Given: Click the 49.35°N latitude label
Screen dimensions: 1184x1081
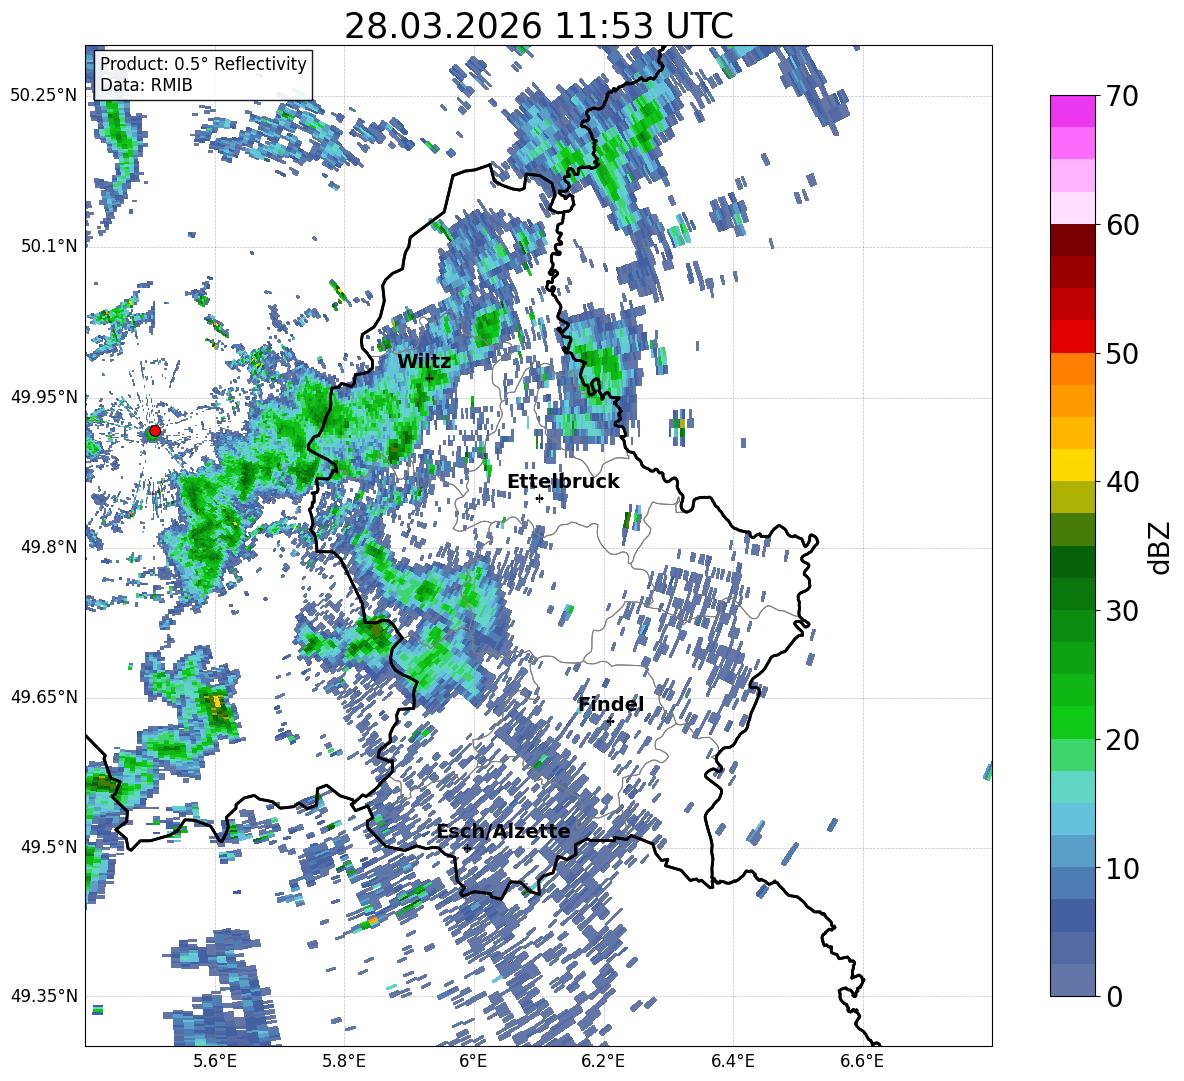Looking at the screenshot, I should click(44, 996).
